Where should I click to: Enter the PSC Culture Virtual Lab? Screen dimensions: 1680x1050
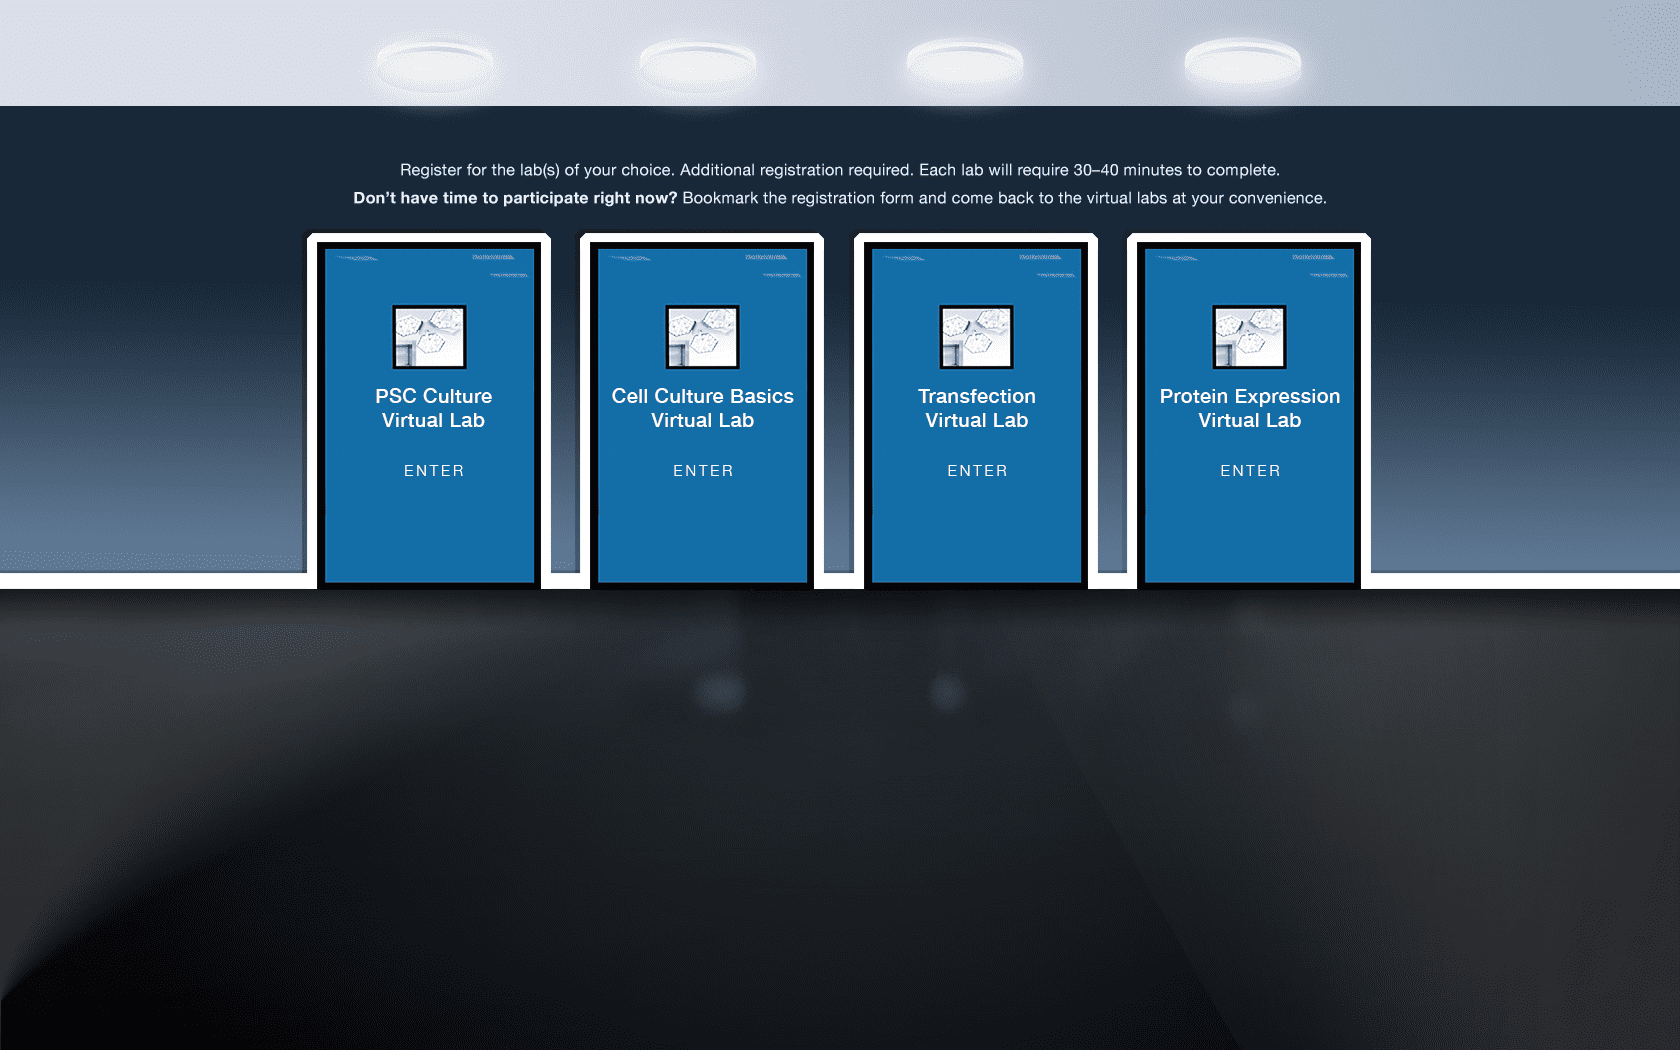433,470
